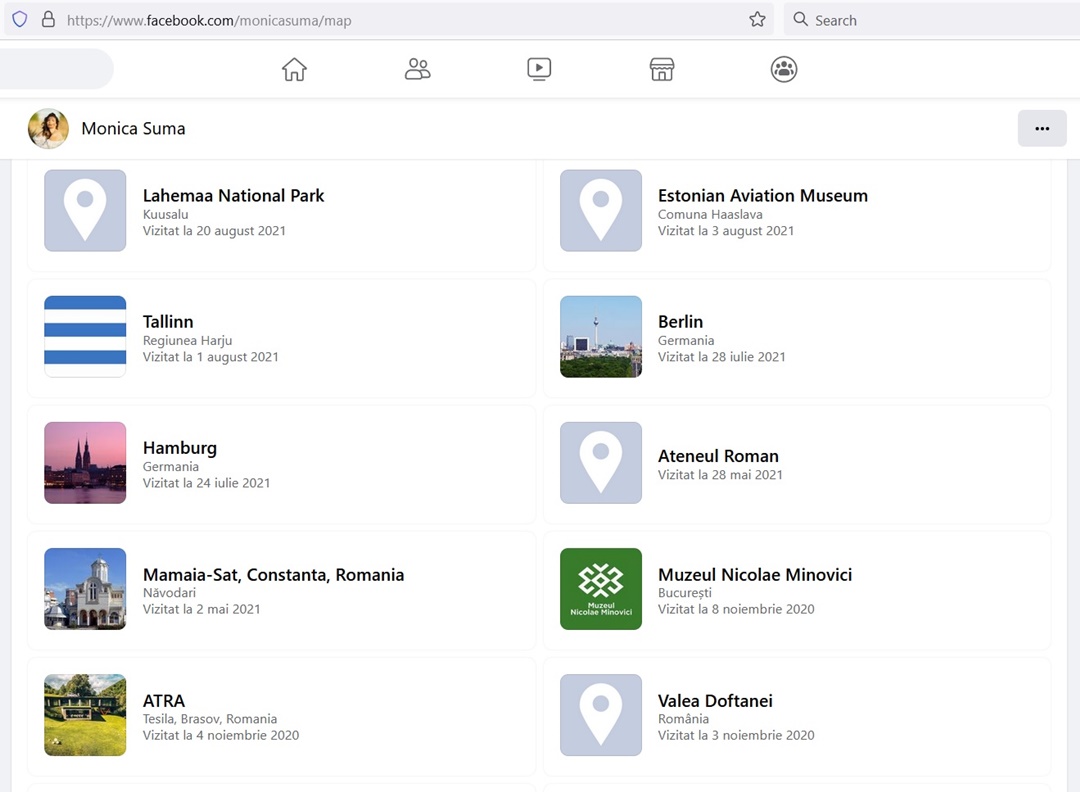Screen dimensions: 1080x792
Task: Click the Tallinn flag thumbnail
Action: [85, 336]
